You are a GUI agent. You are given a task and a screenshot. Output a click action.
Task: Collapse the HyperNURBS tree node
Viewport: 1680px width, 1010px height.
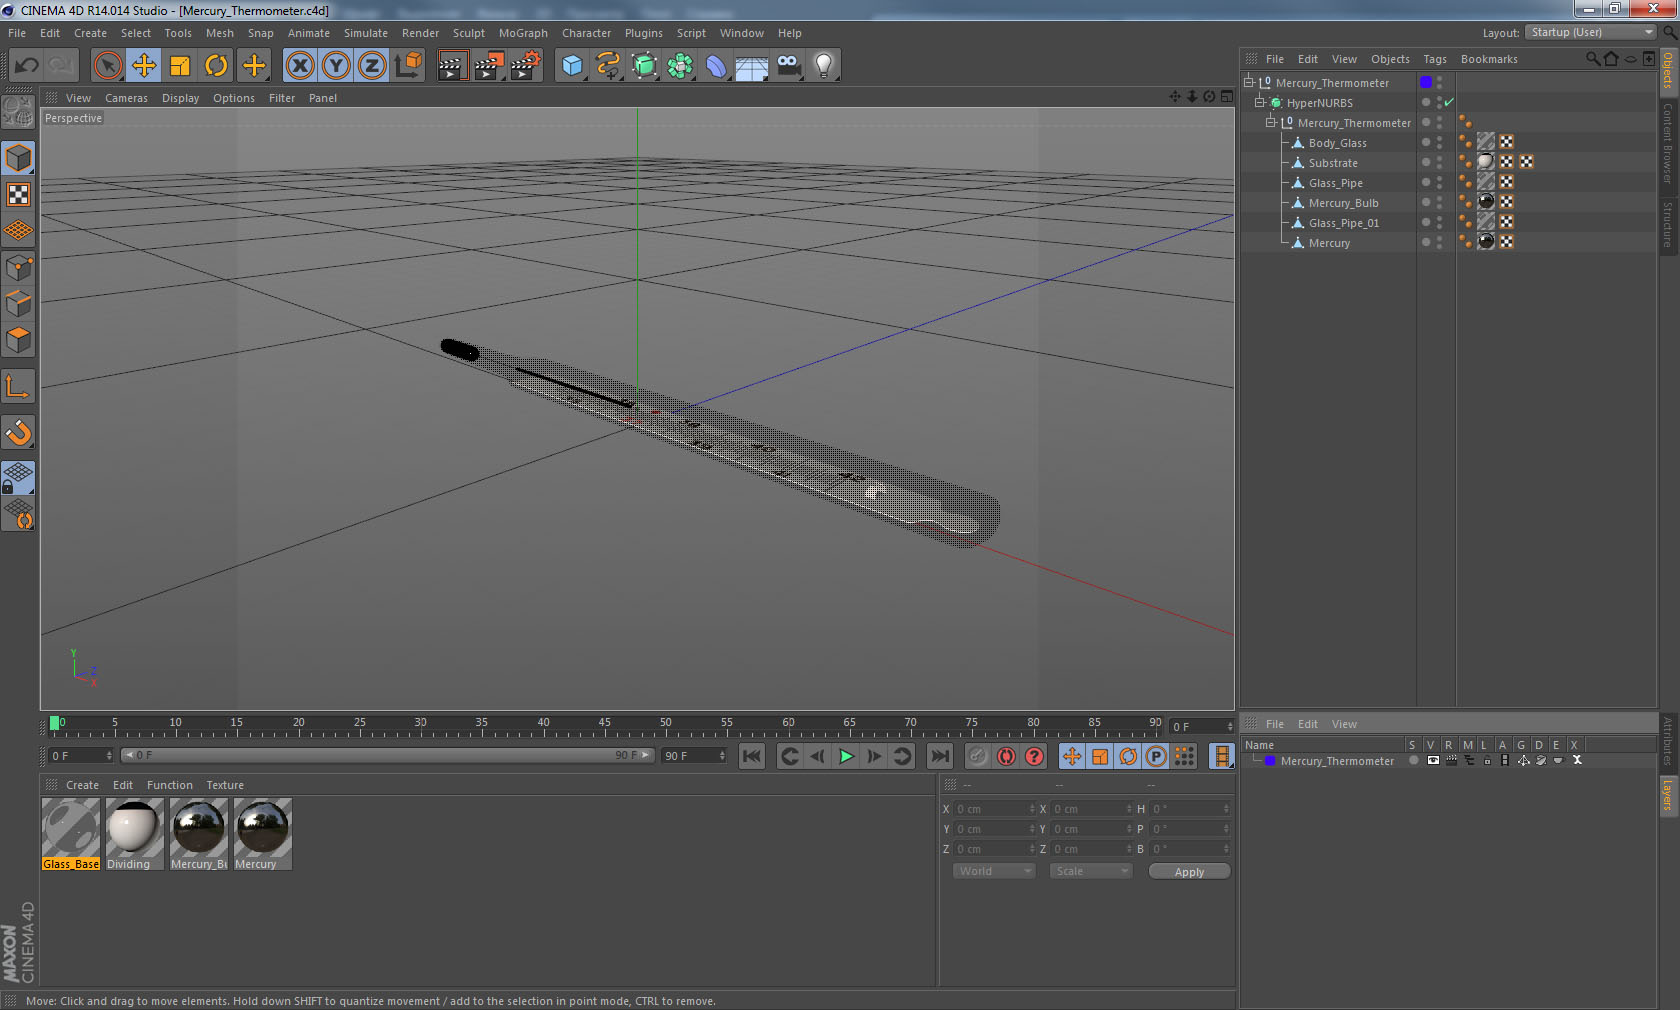(x=1260, y=102)
